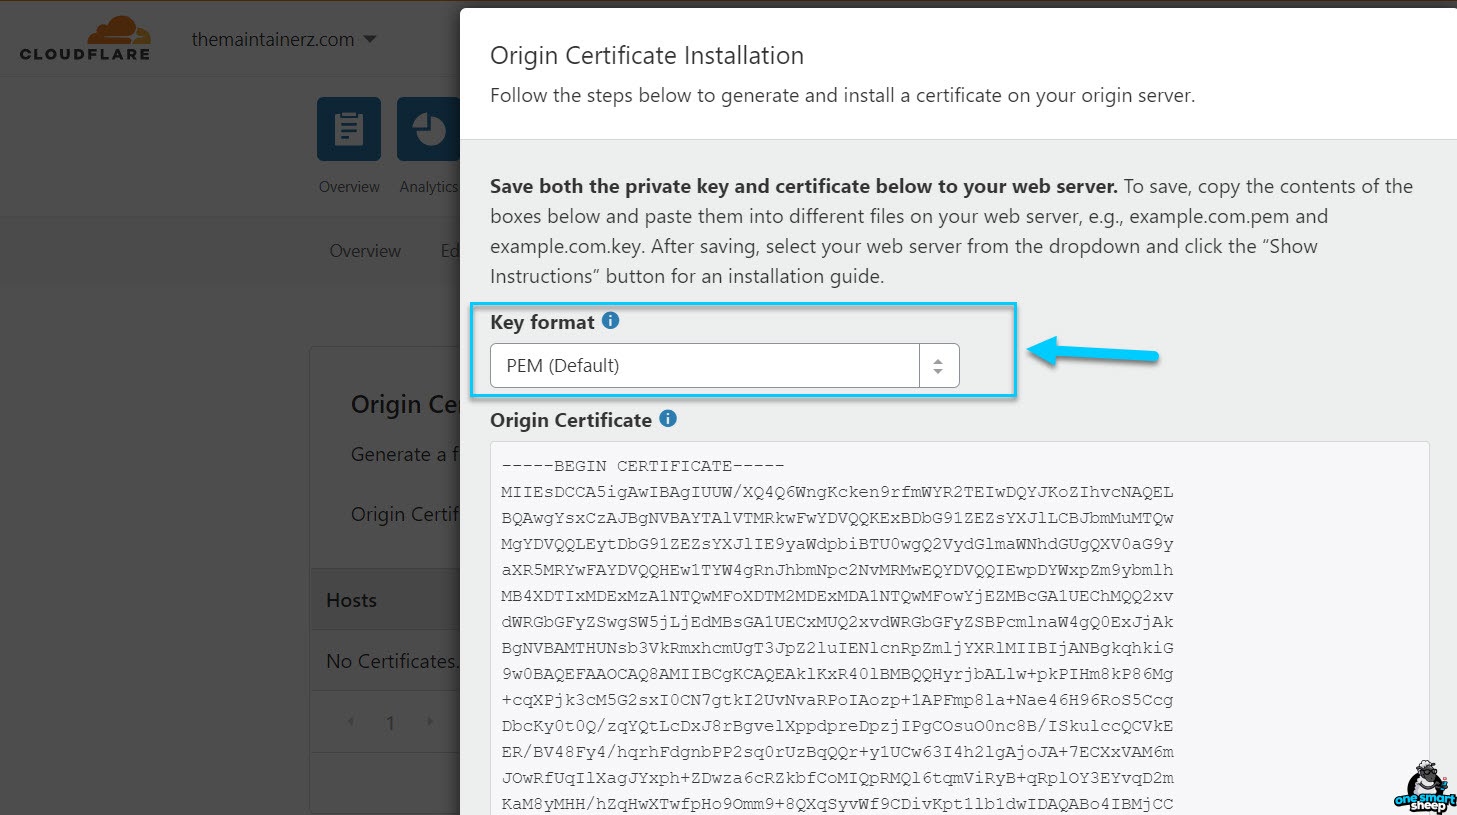
Task: Click the Key format info icon
Action: [610, 321]
